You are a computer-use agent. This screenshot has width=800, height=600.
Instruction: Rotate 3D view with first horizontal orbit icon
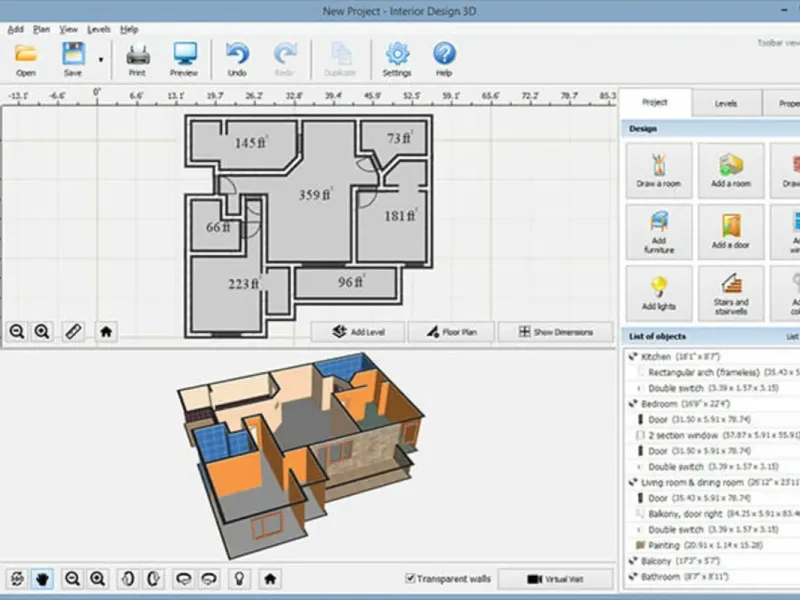pos(184,579)
